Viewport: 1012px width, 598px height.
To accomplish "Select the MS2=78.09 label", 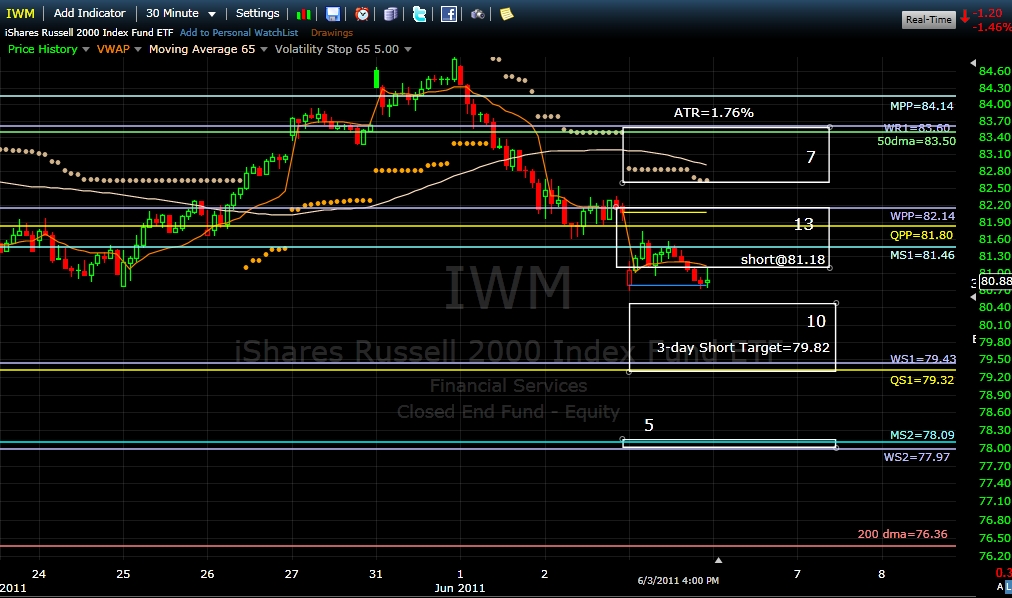I will pos(922,435).
